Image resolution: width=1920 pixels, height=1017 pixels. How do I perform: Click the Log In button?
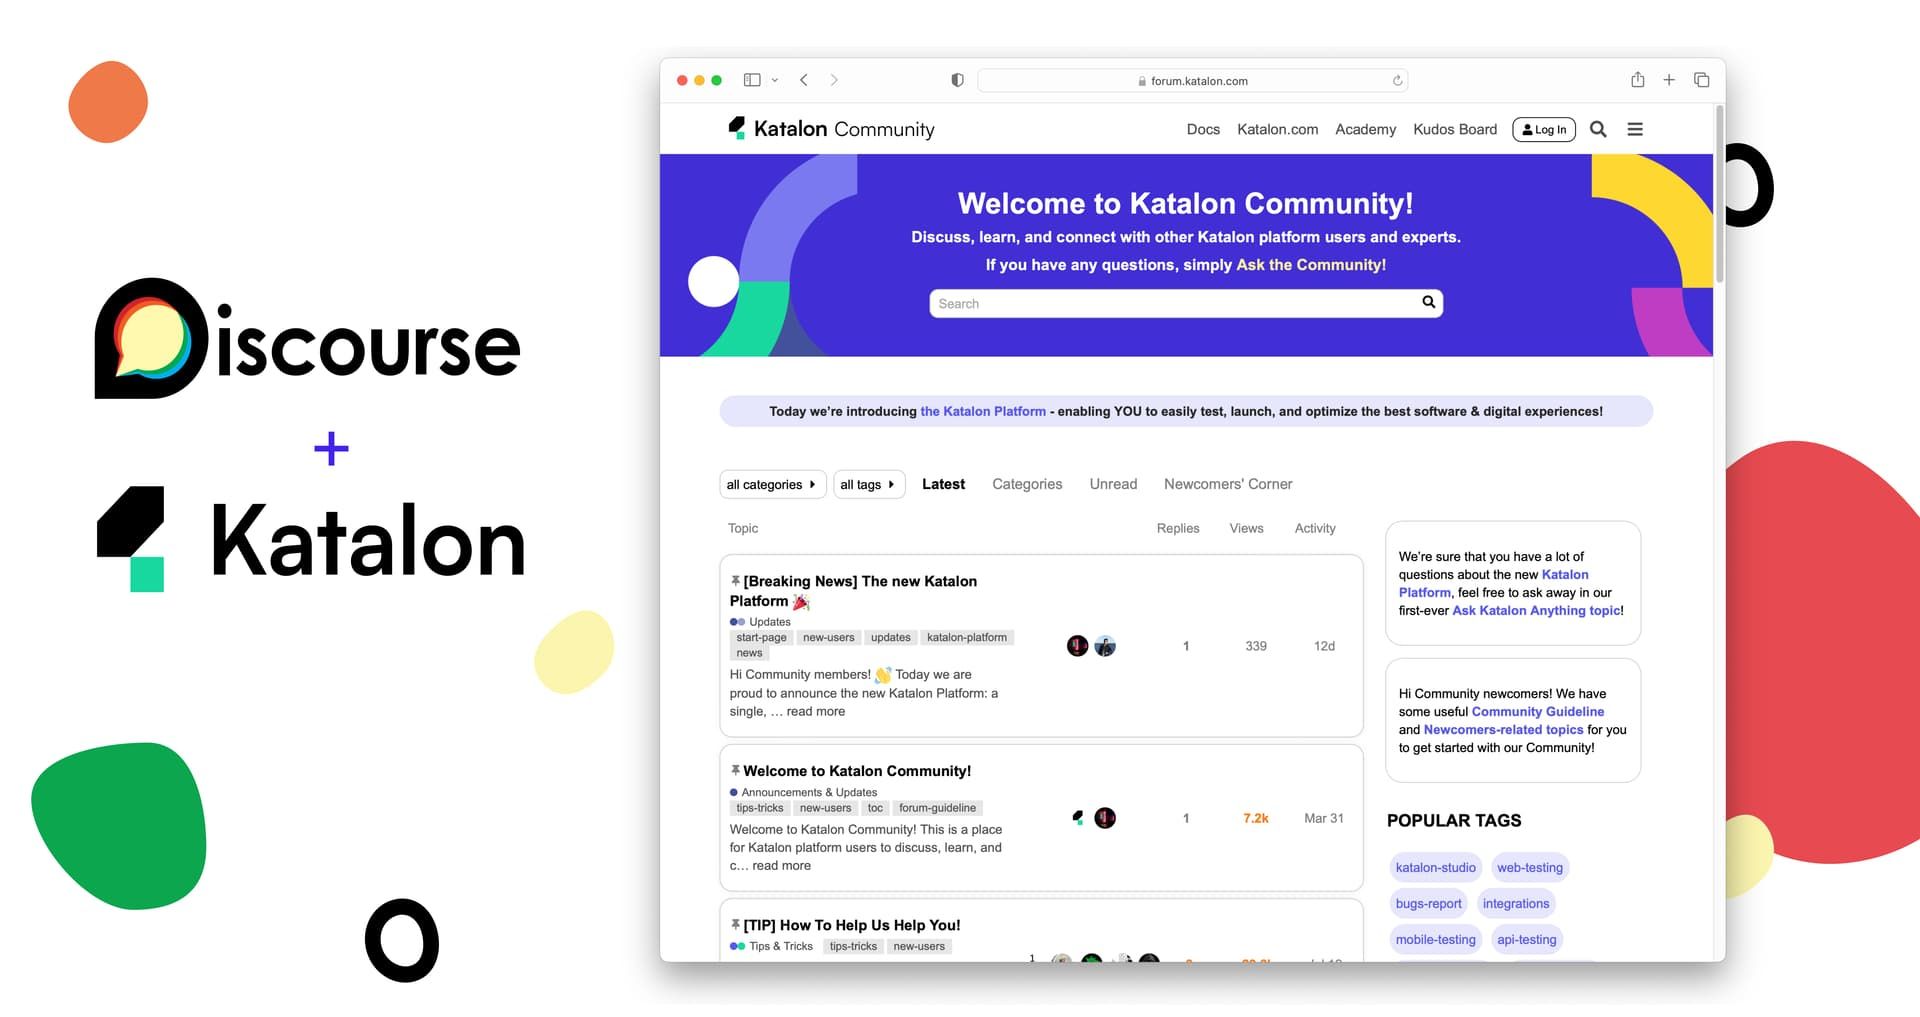coord(1543,129)
